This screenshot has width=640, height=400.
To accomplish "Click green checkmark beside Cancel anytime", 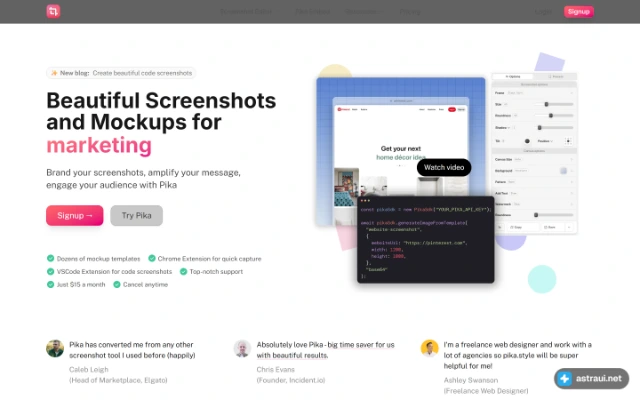I will point(117,284).
